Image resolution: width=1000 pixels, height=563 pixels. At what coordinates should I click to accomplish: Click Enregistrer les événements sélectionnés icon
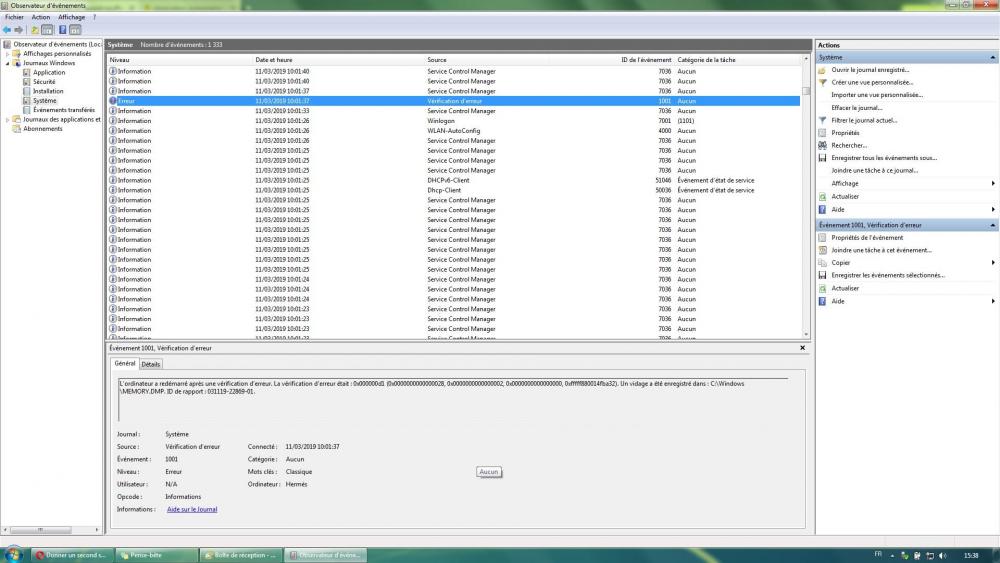point(823,275)
